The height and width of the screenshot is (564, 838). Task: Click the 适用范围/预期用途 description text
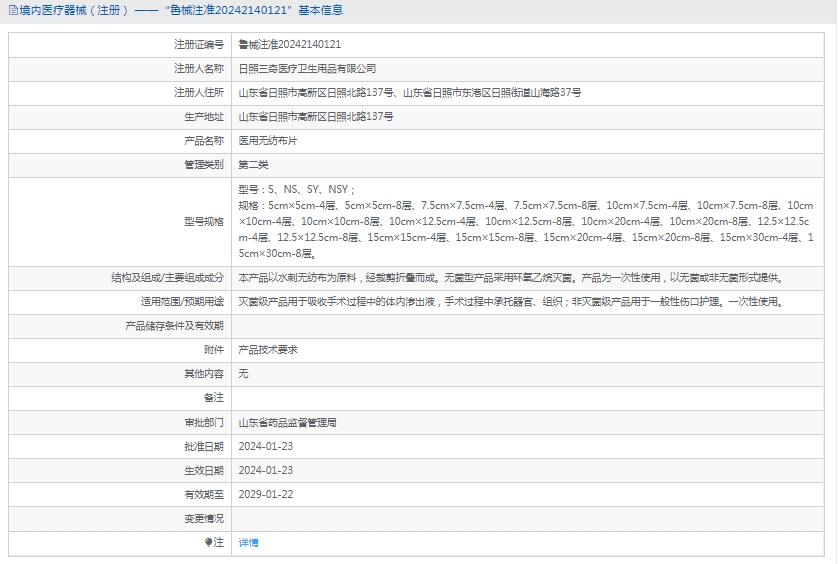pos(510,302)
